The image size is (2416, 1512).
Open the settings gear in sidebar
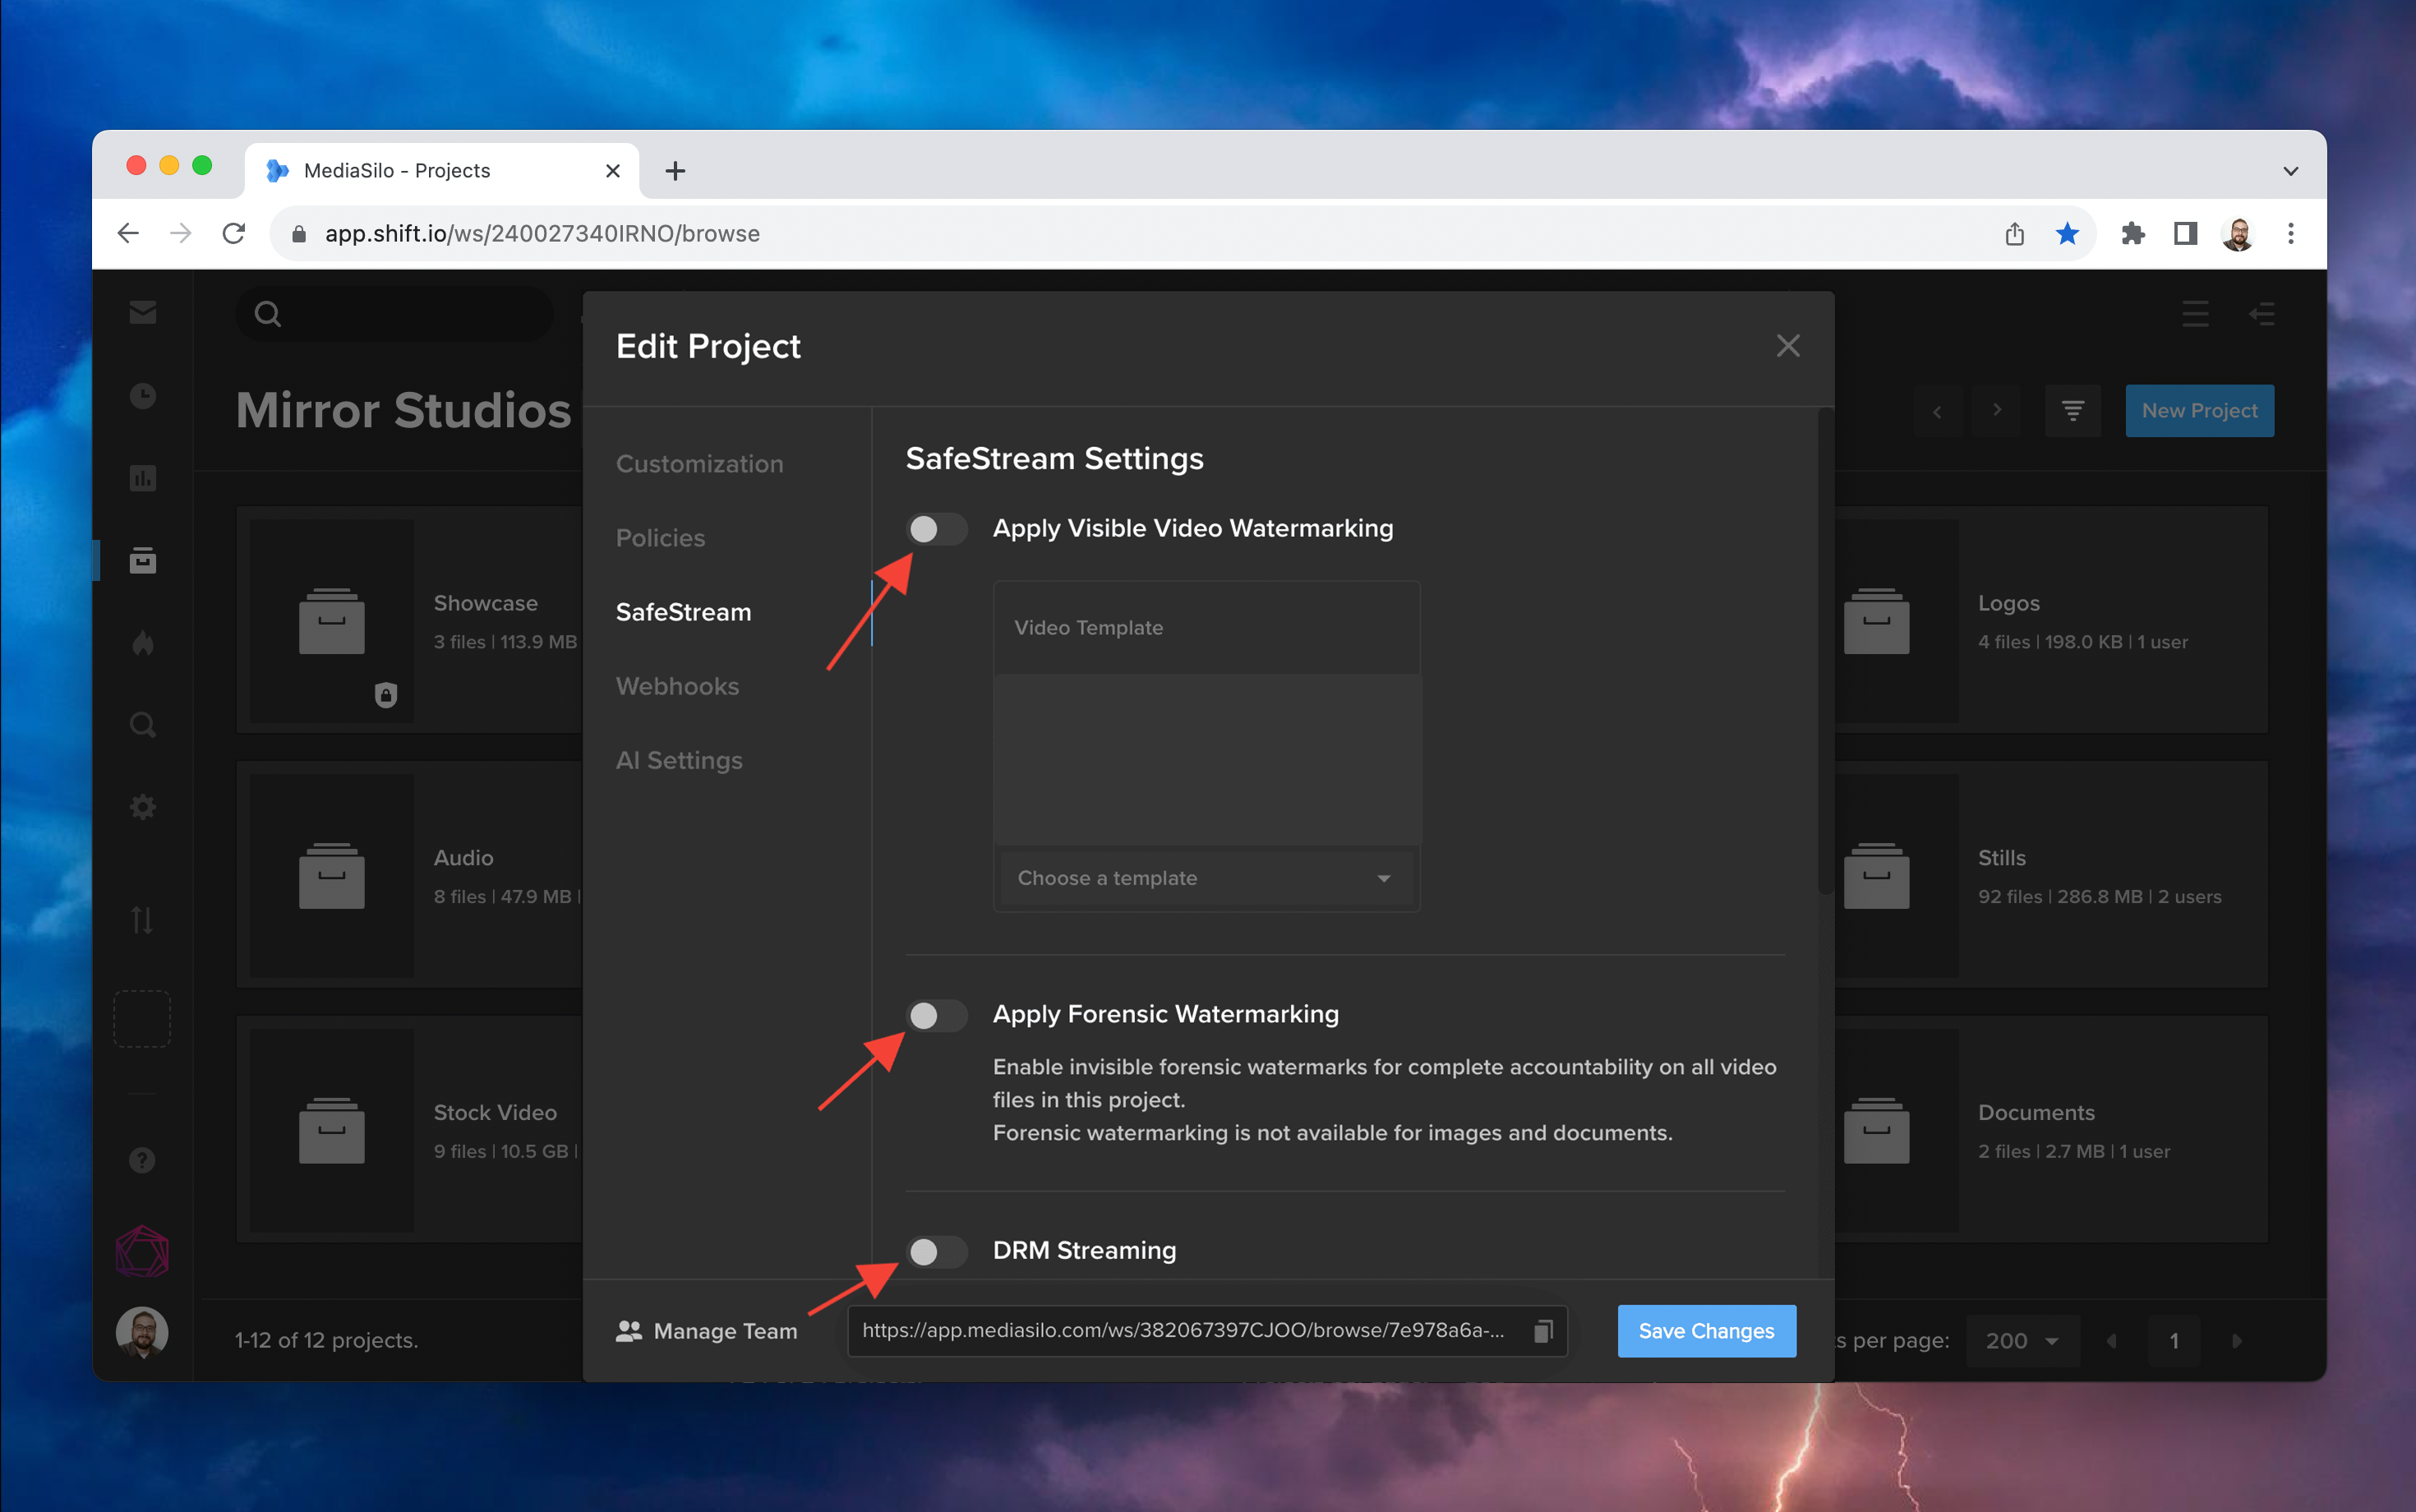tap(143, 806)
